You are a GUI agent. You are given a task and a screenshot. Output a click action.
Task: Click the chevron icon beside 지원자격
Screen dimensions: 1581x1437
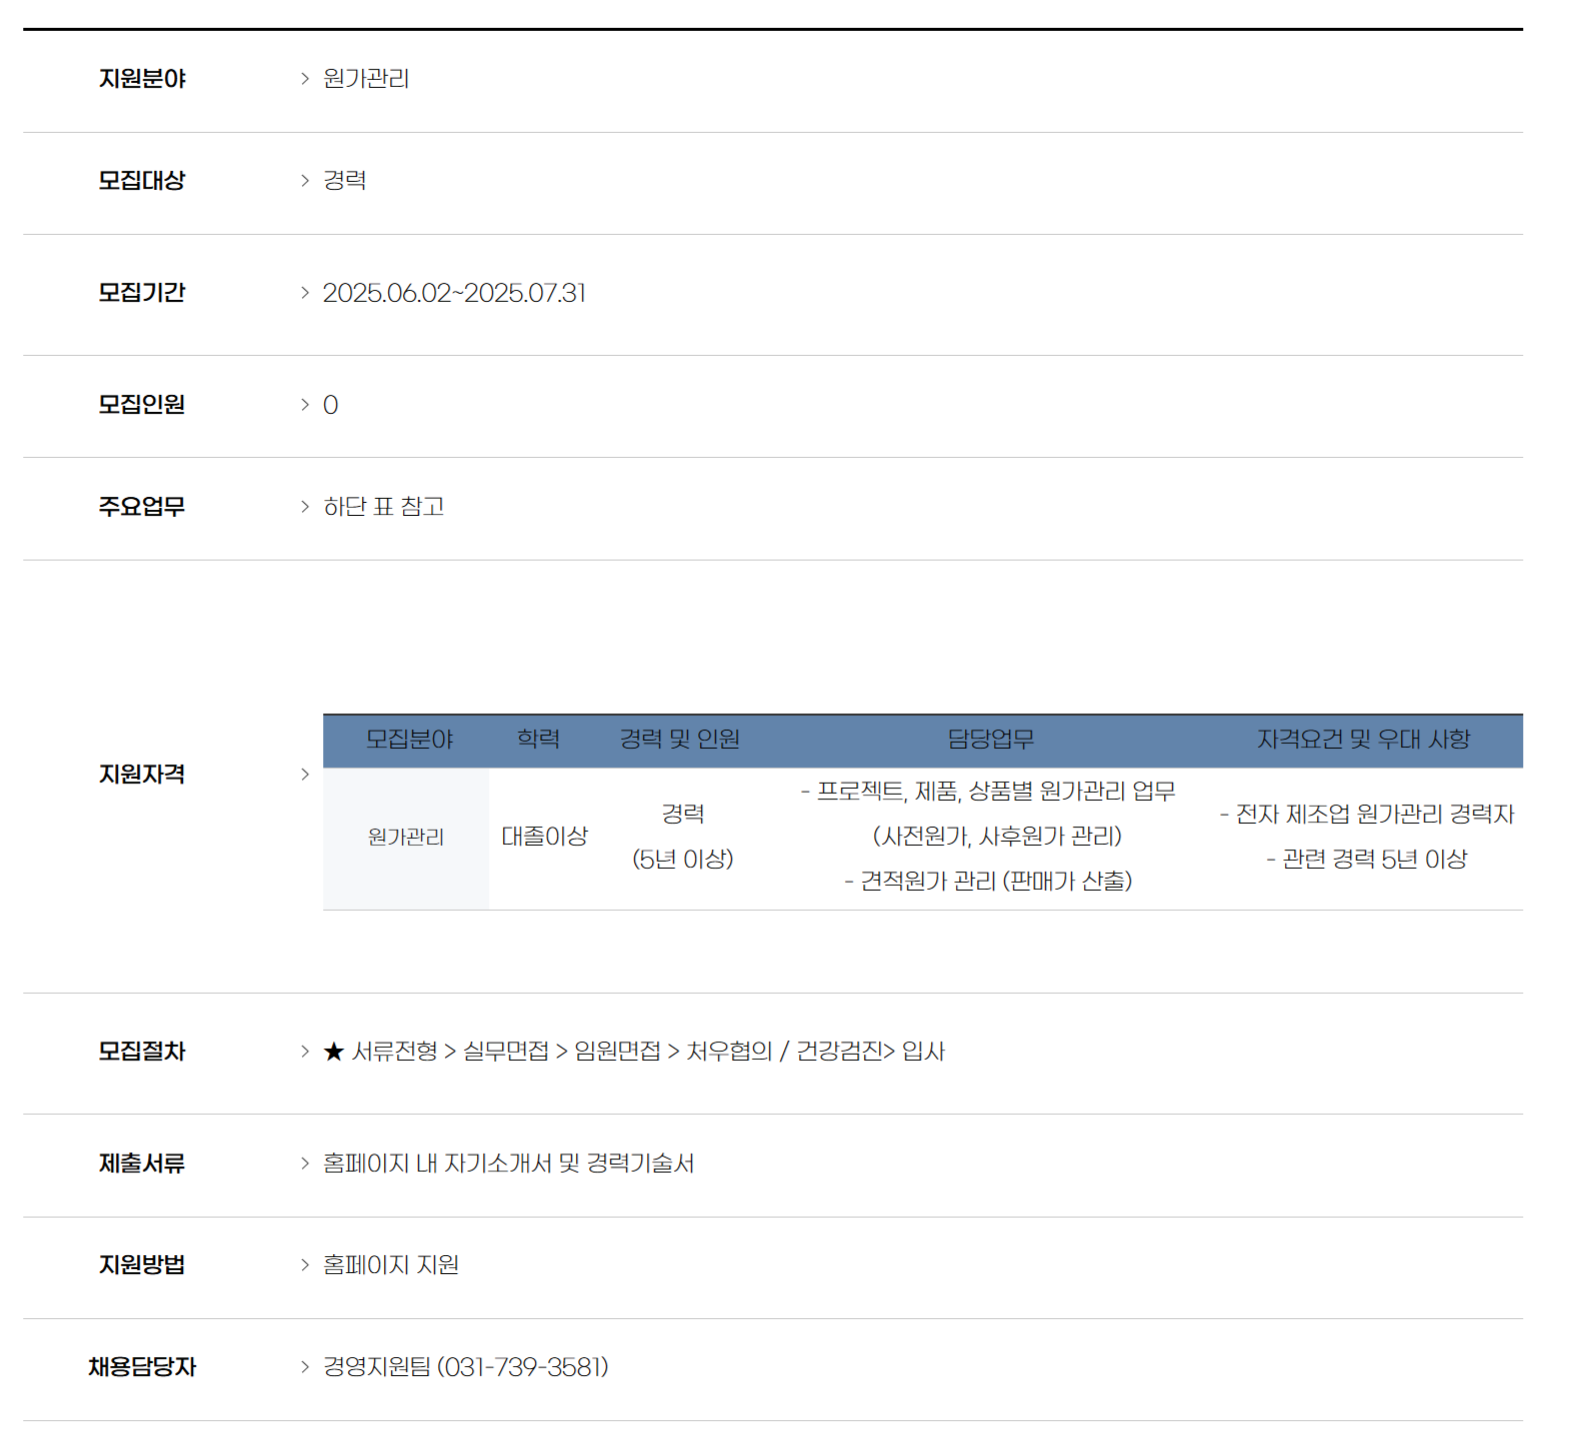[305, 775]
